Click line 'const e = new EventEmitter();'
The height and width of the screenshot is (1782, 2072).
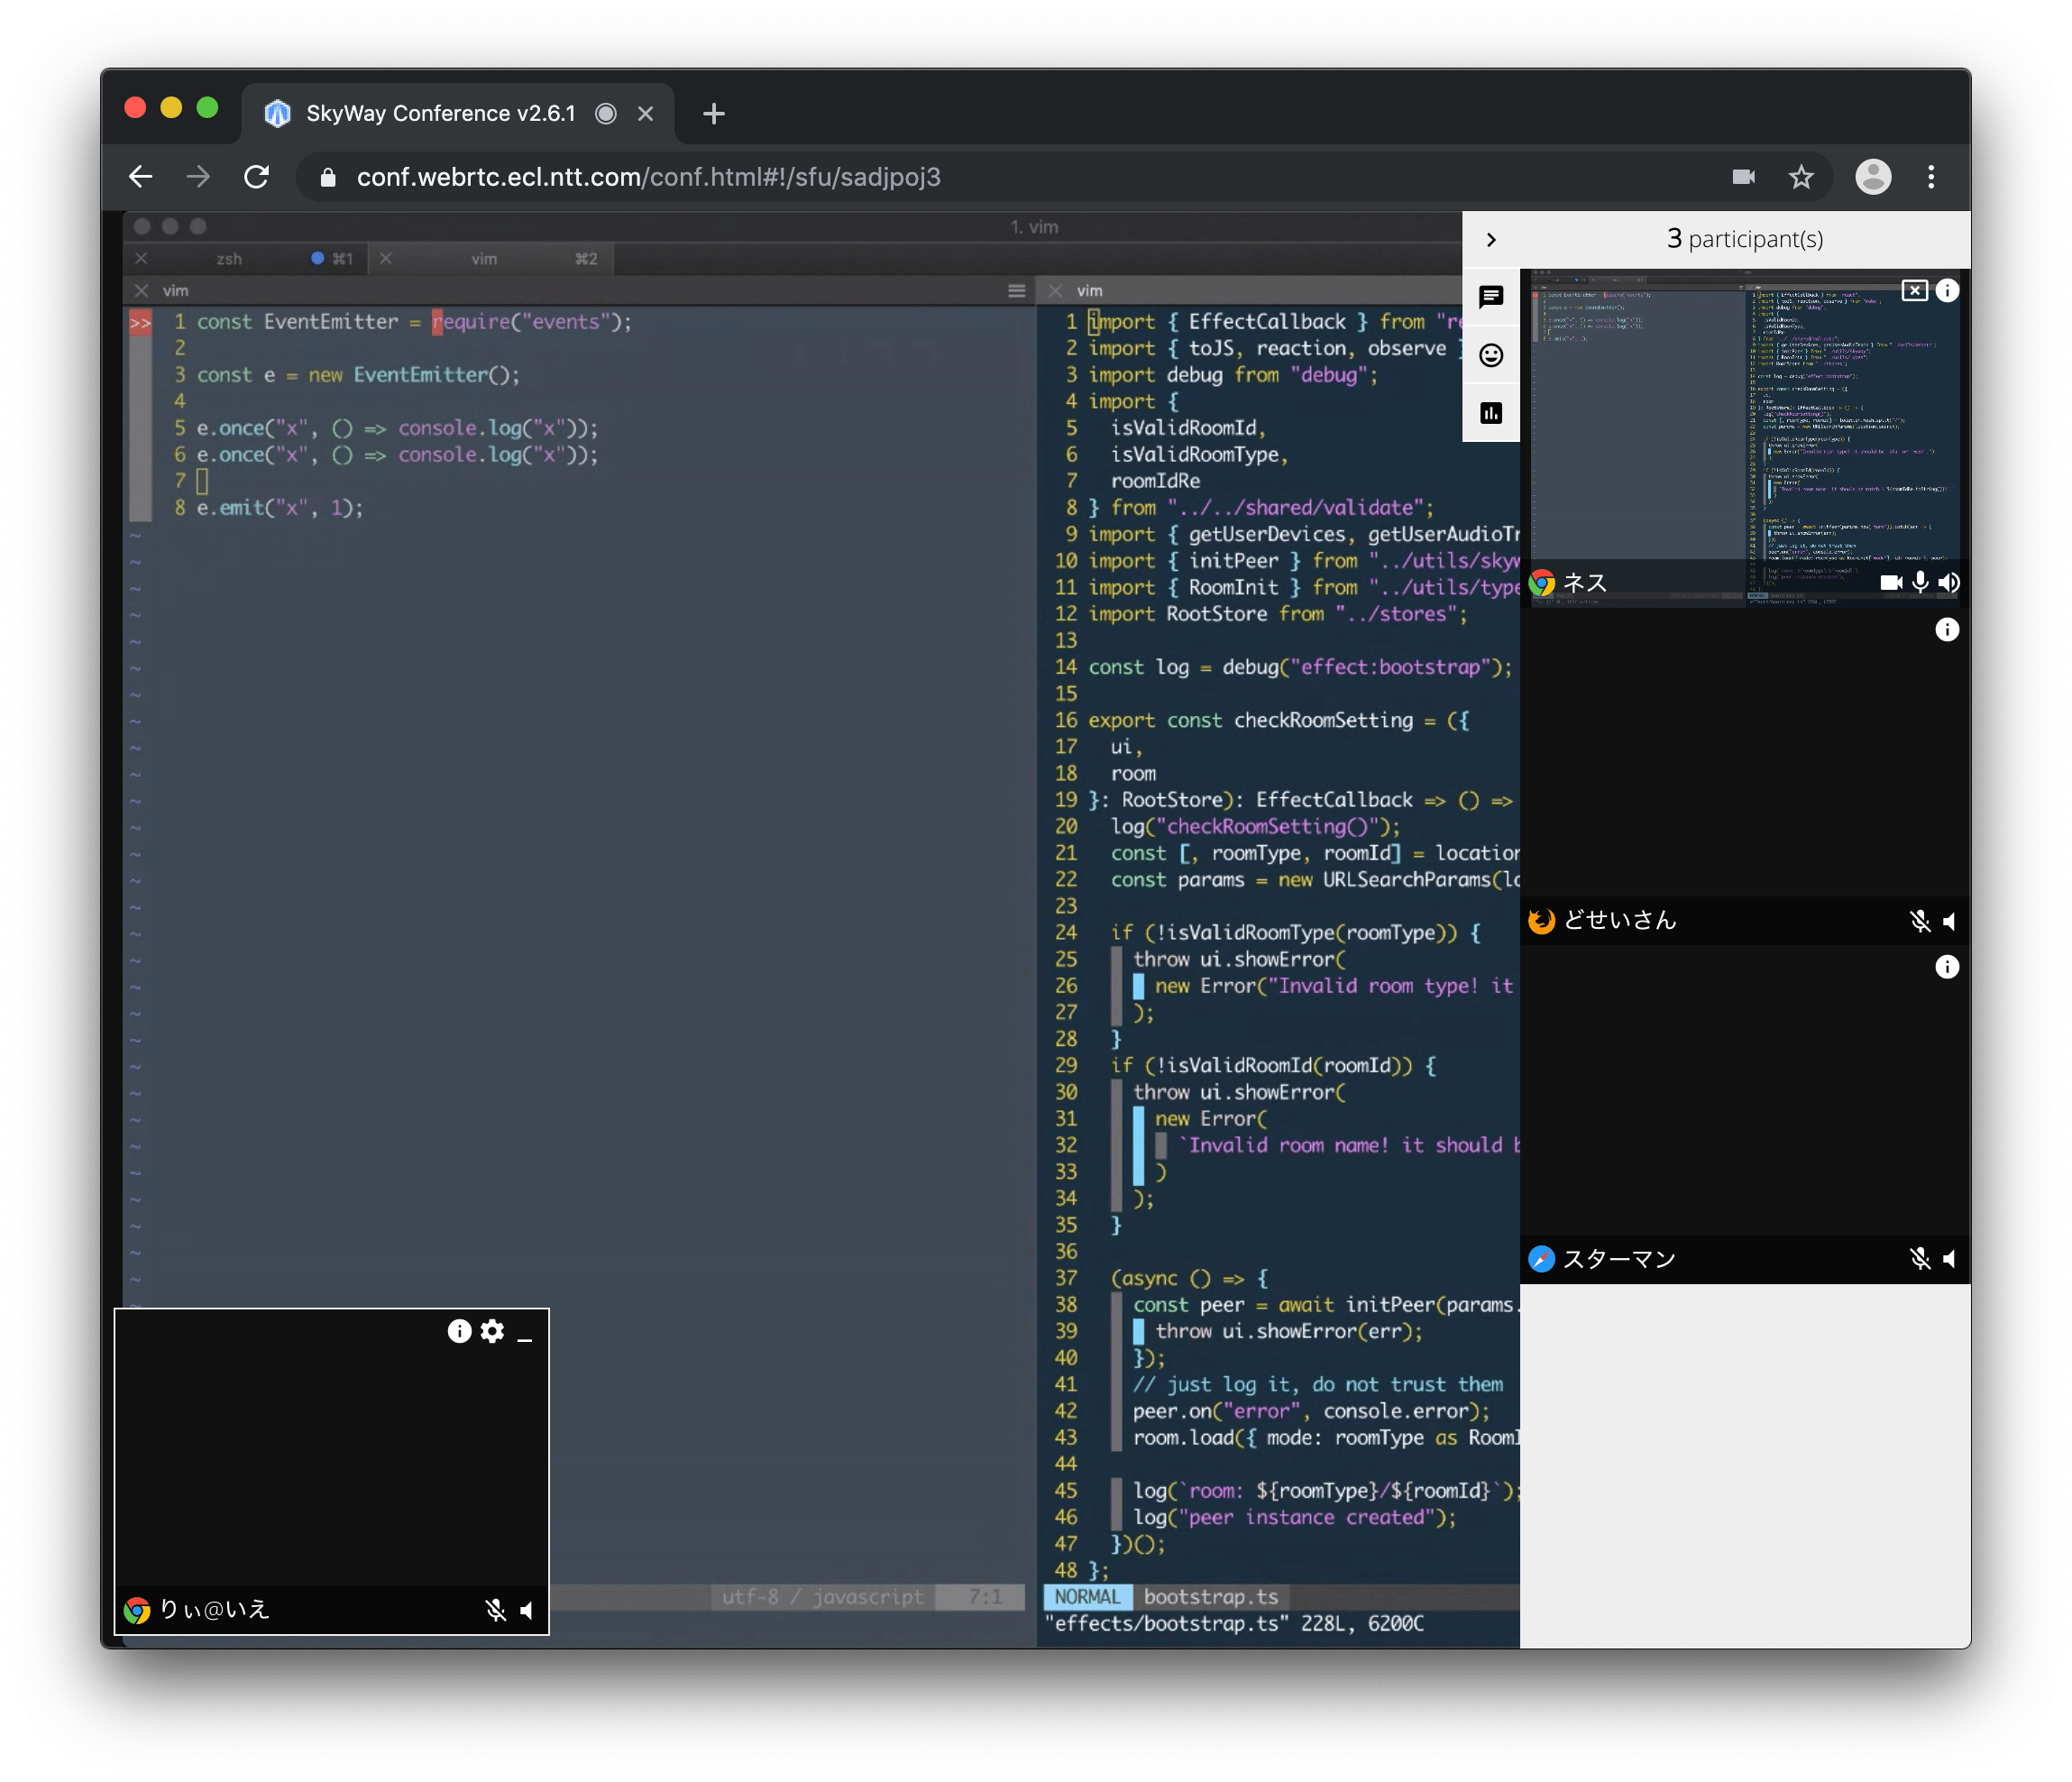point(358,375)
